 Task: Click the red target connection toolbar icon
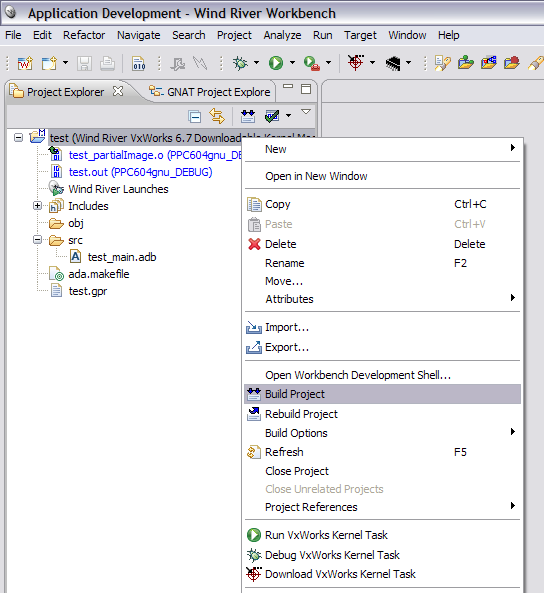(x=356, y=62)
